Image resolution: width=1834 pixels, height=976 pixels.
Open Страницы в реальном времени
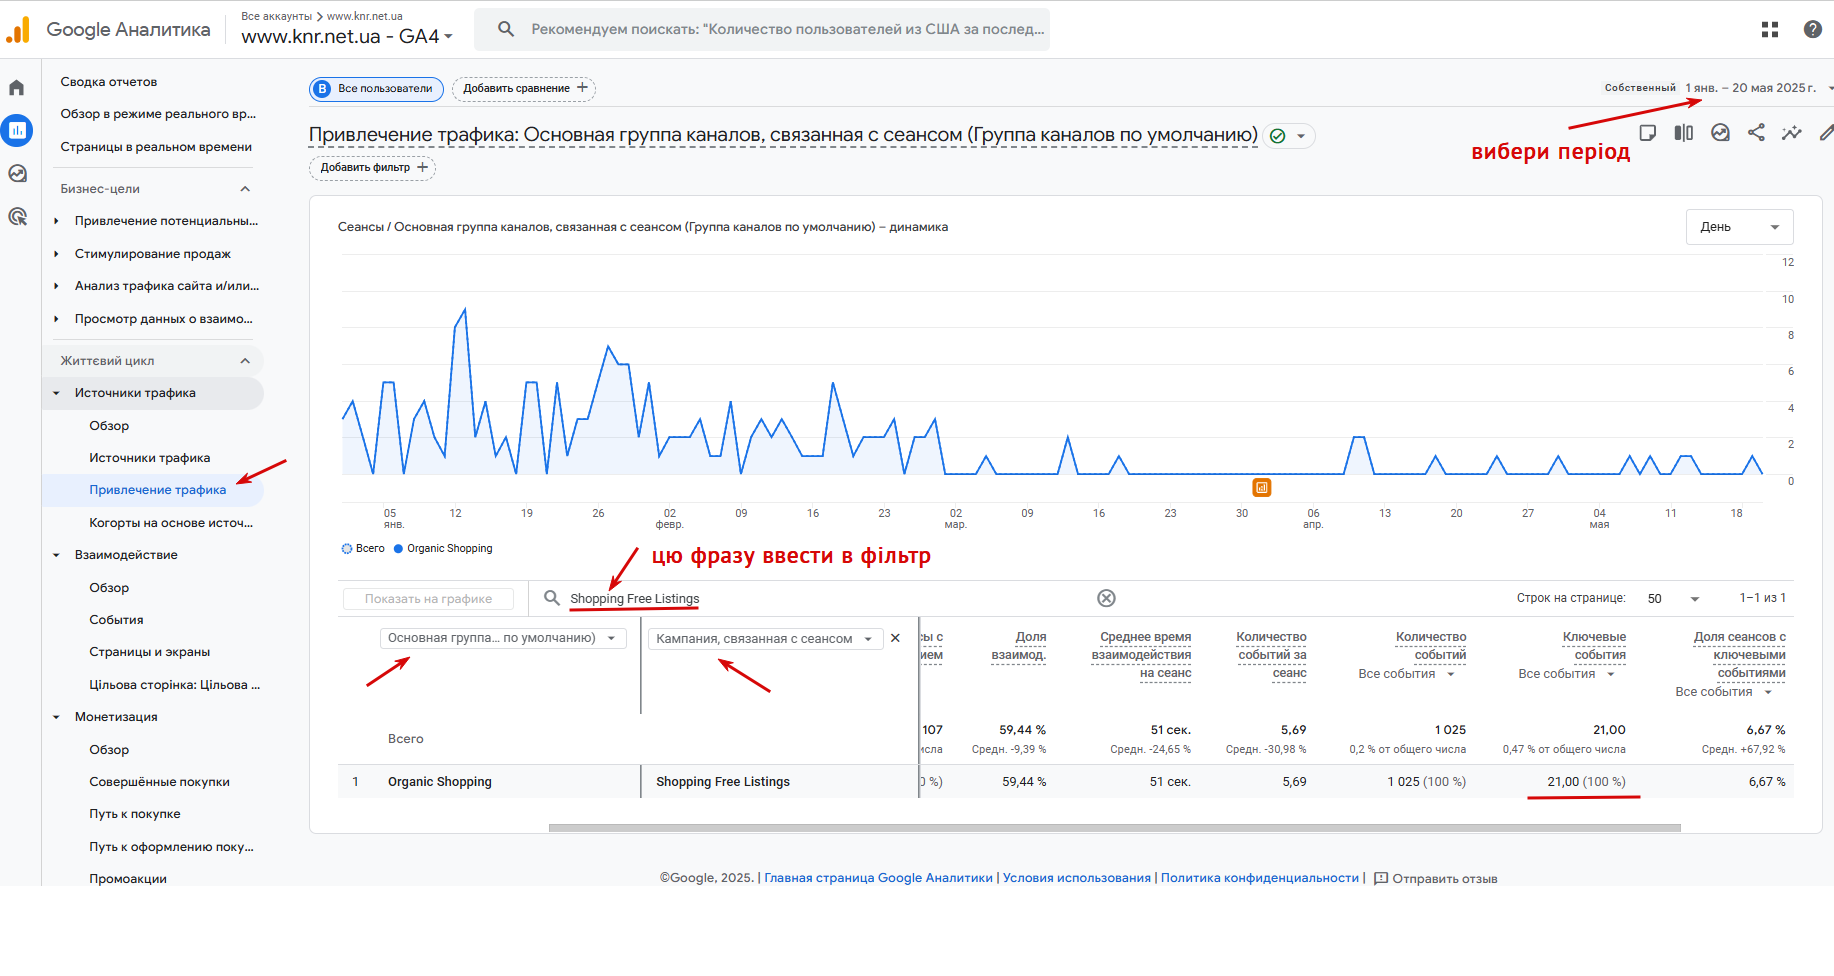pyautogui.click(x=156, y=147)
